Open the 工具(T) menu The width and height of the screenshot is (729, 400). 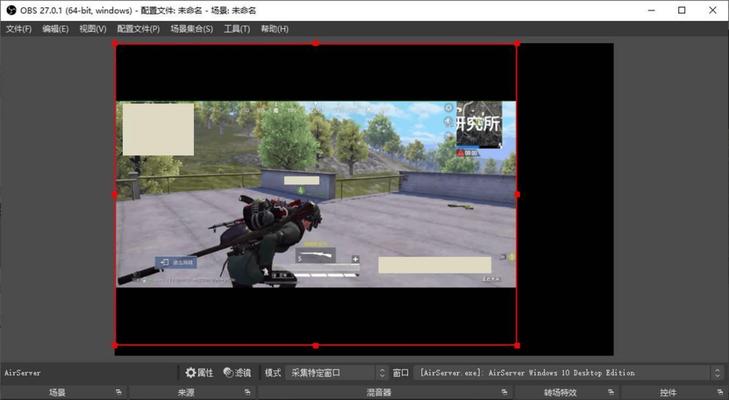pyautogui.click(x=237, y=29)
